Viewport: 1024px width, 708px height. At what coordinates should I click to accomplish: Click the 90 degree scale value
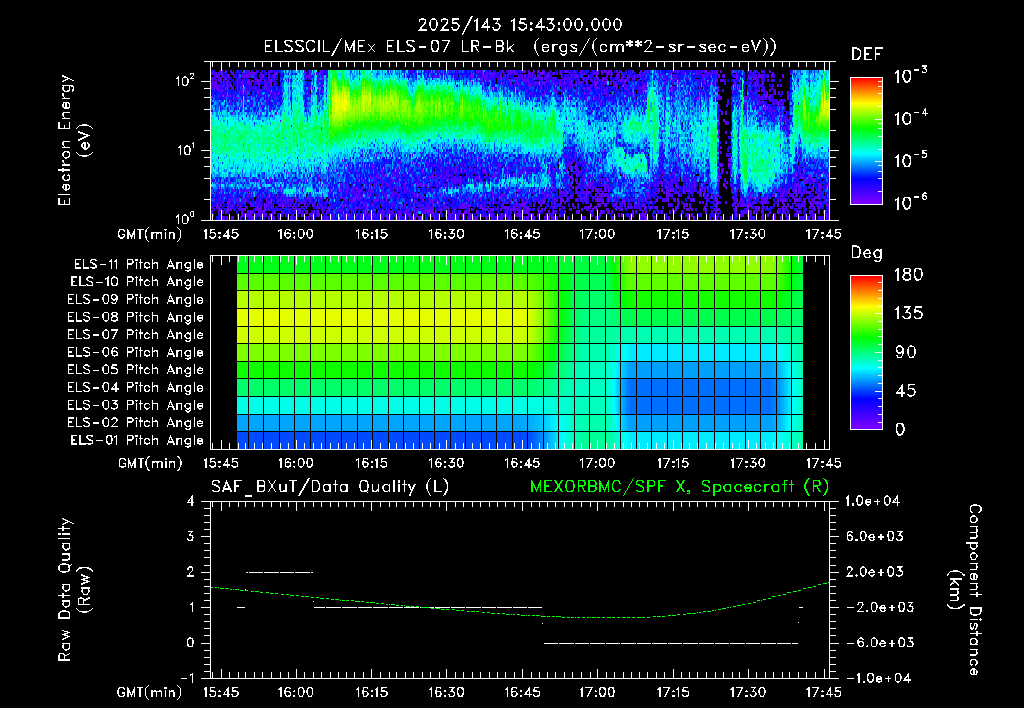click(x=906, y=352)
